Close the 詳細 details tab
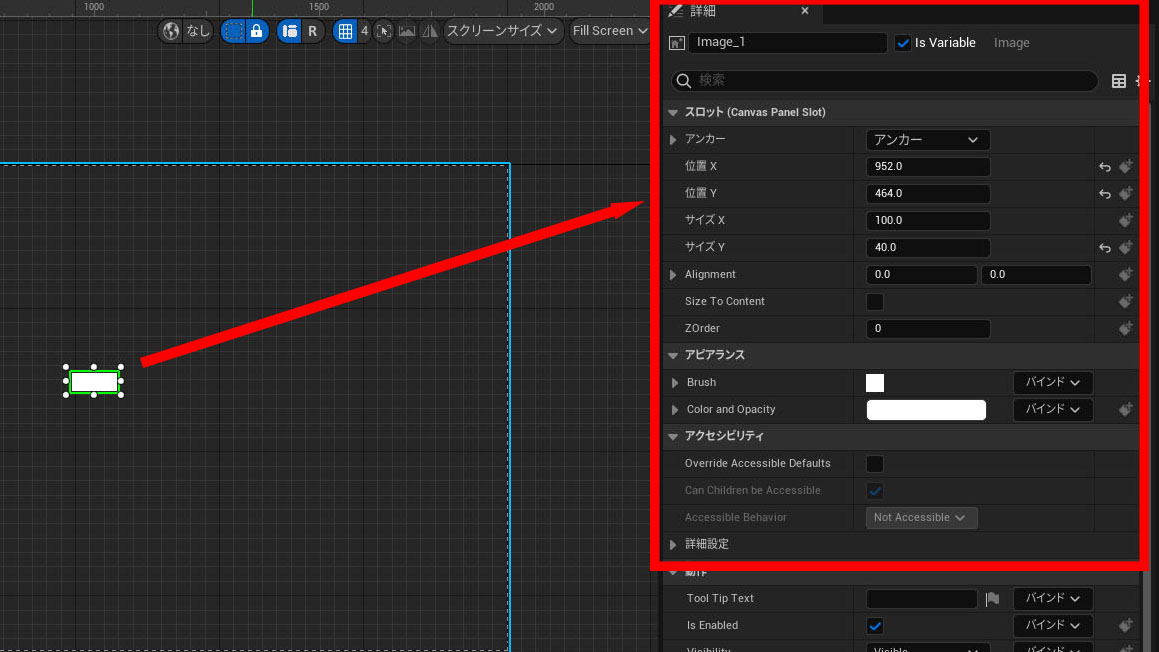 [x=805, y=11]
